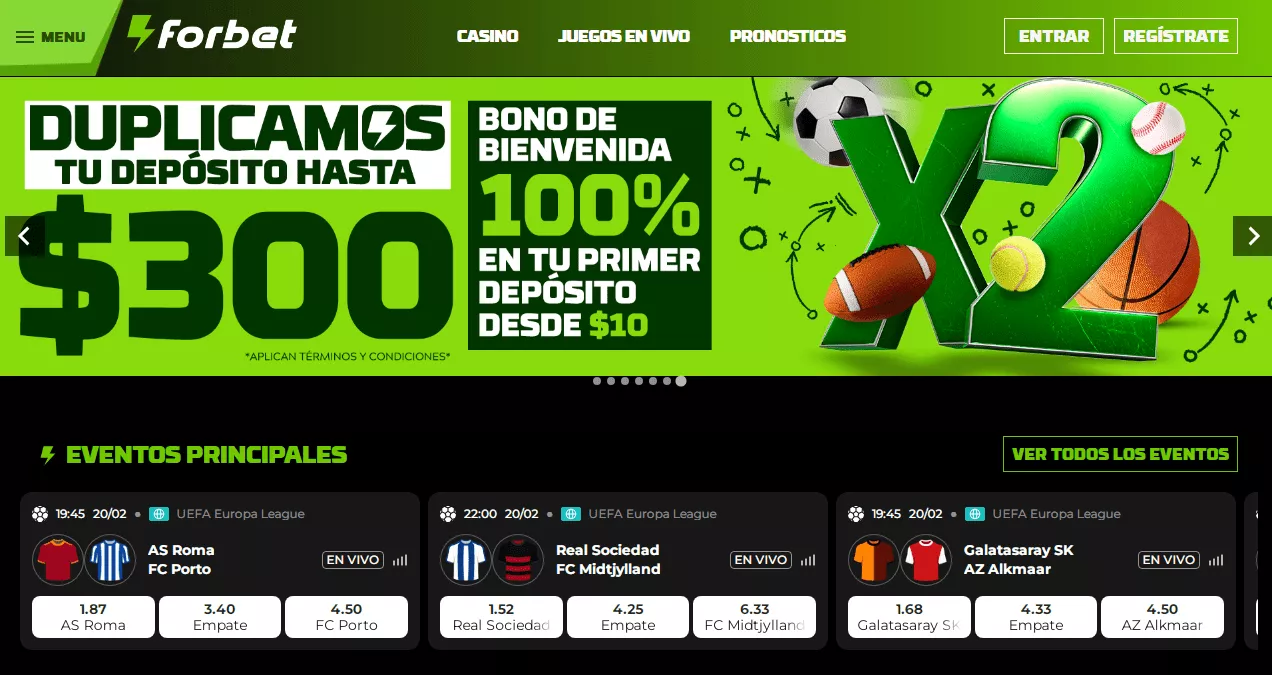Click the REGÍSTRATE button
Screen dimensions: 1272x675
[1176, 36]
